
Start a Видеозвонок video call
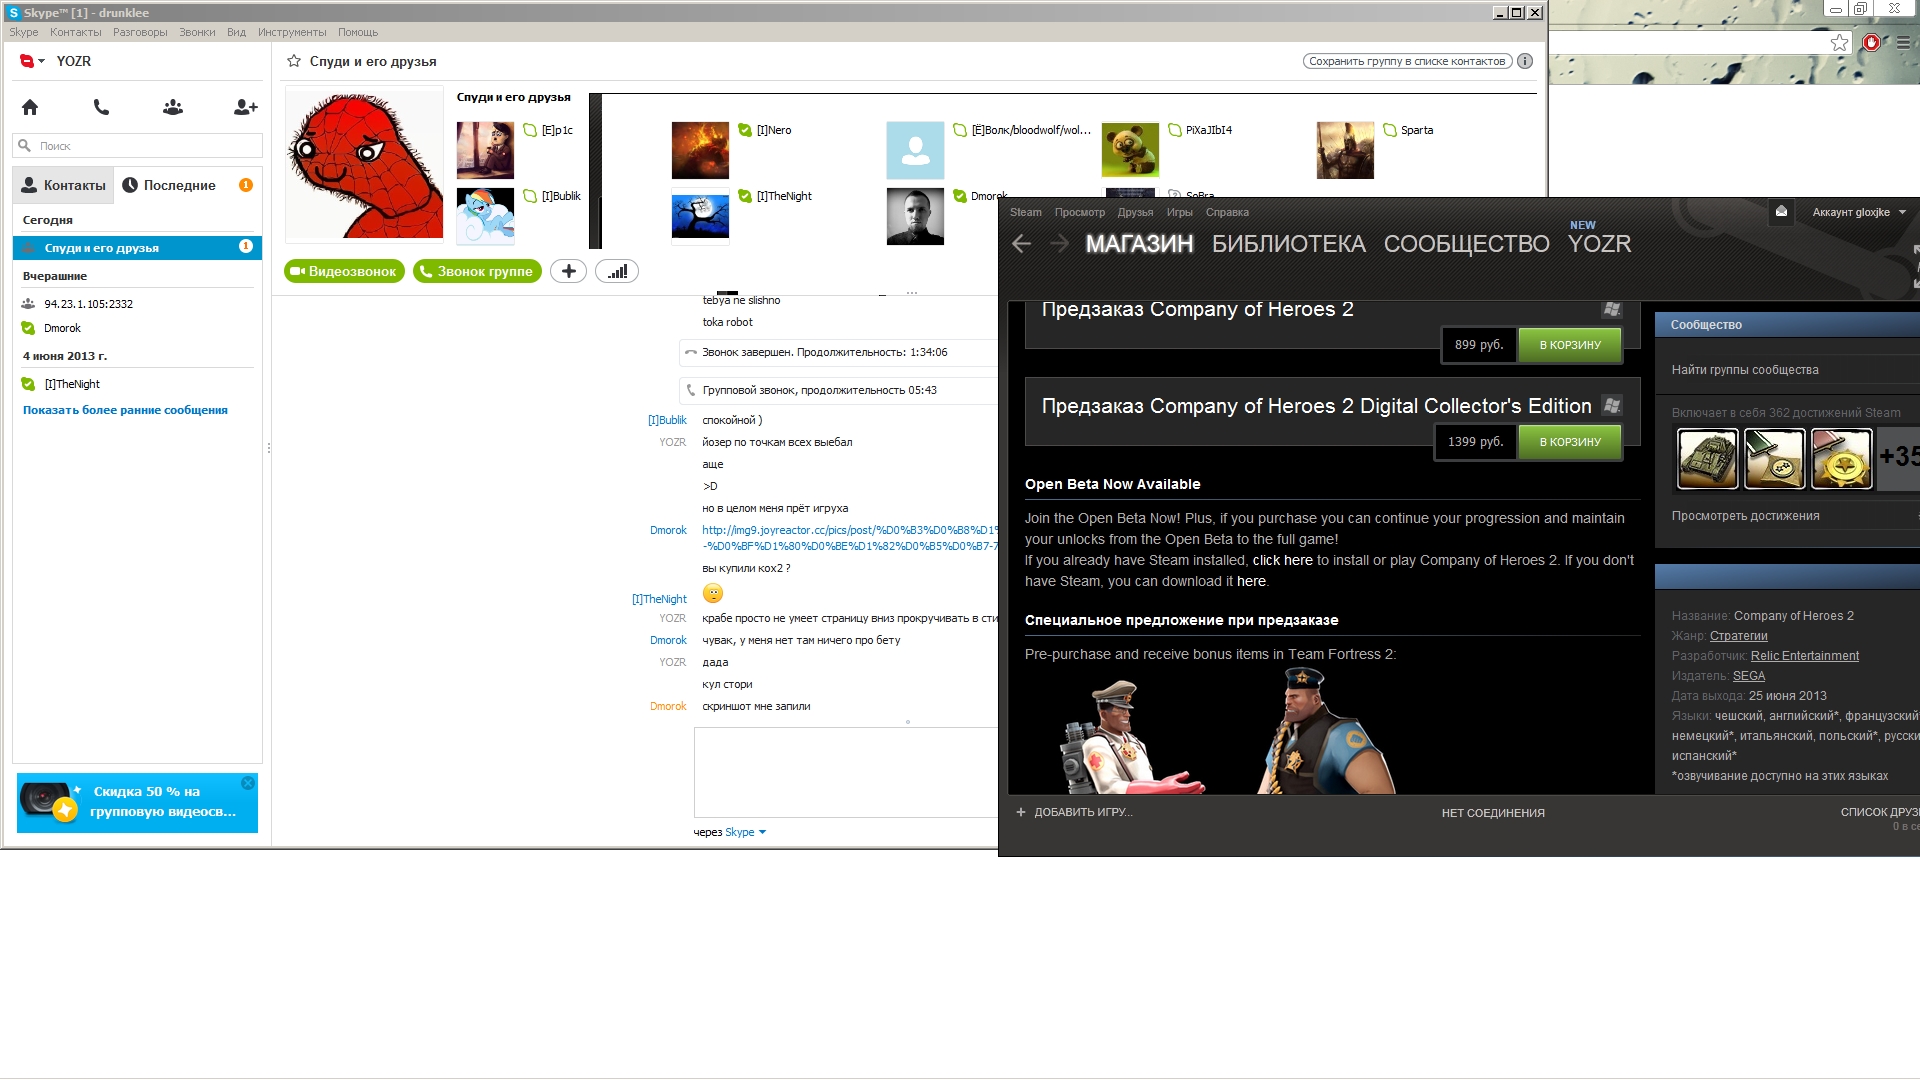point(344,271)
